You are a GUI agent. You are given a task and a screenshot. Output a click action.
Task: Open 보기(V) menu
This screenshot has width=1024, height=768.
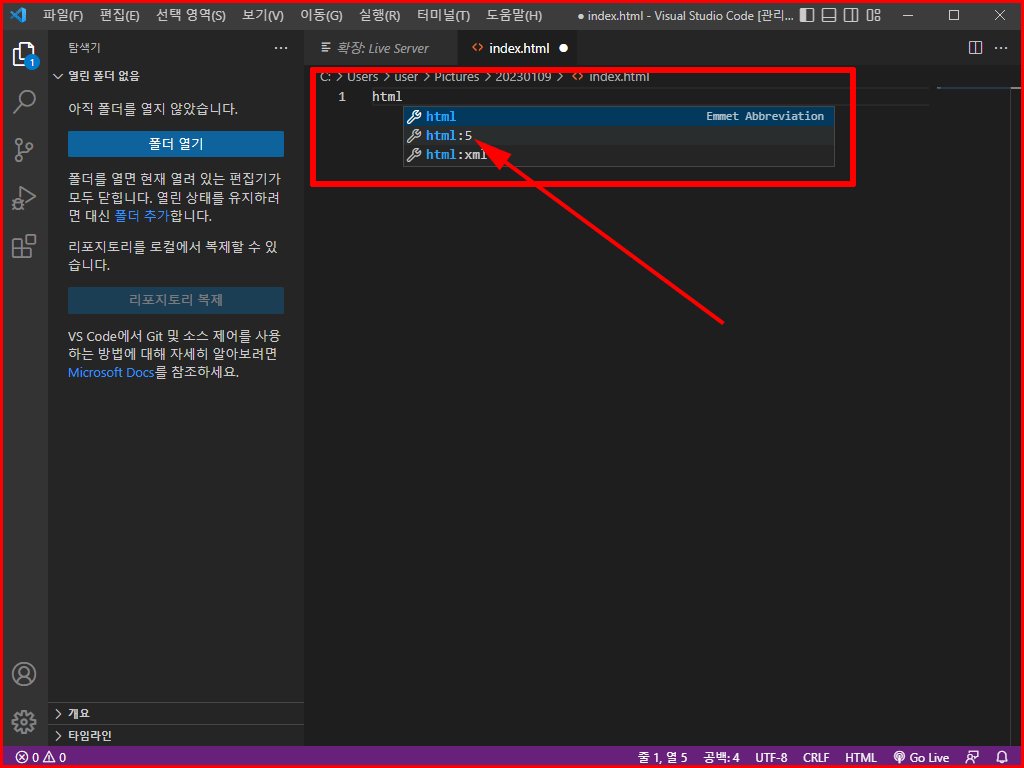(263, 15)
